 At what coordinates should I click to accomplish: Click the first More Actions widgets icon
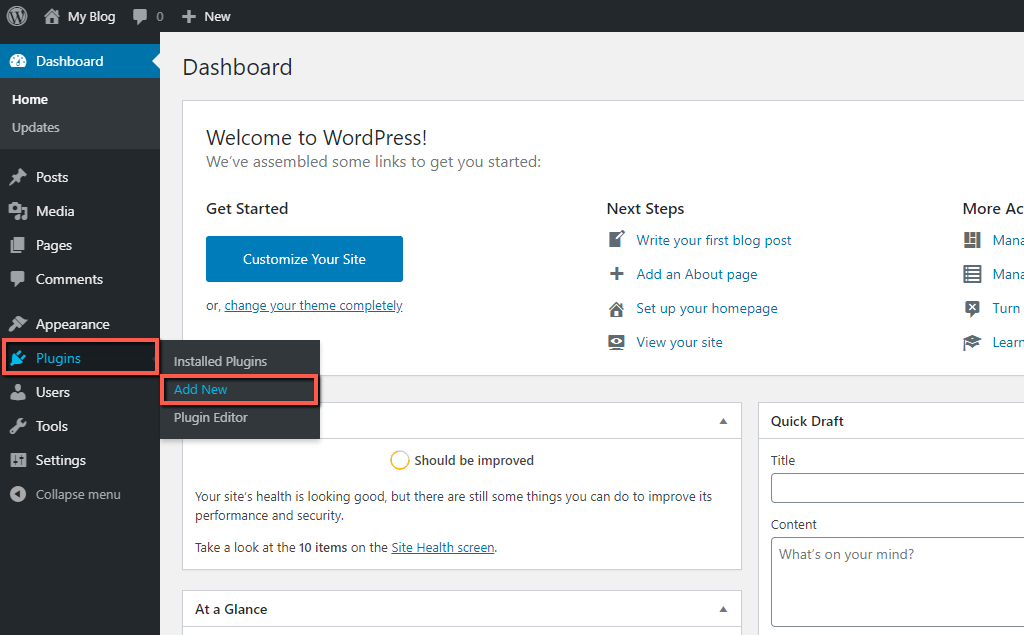tap(972, 240)
